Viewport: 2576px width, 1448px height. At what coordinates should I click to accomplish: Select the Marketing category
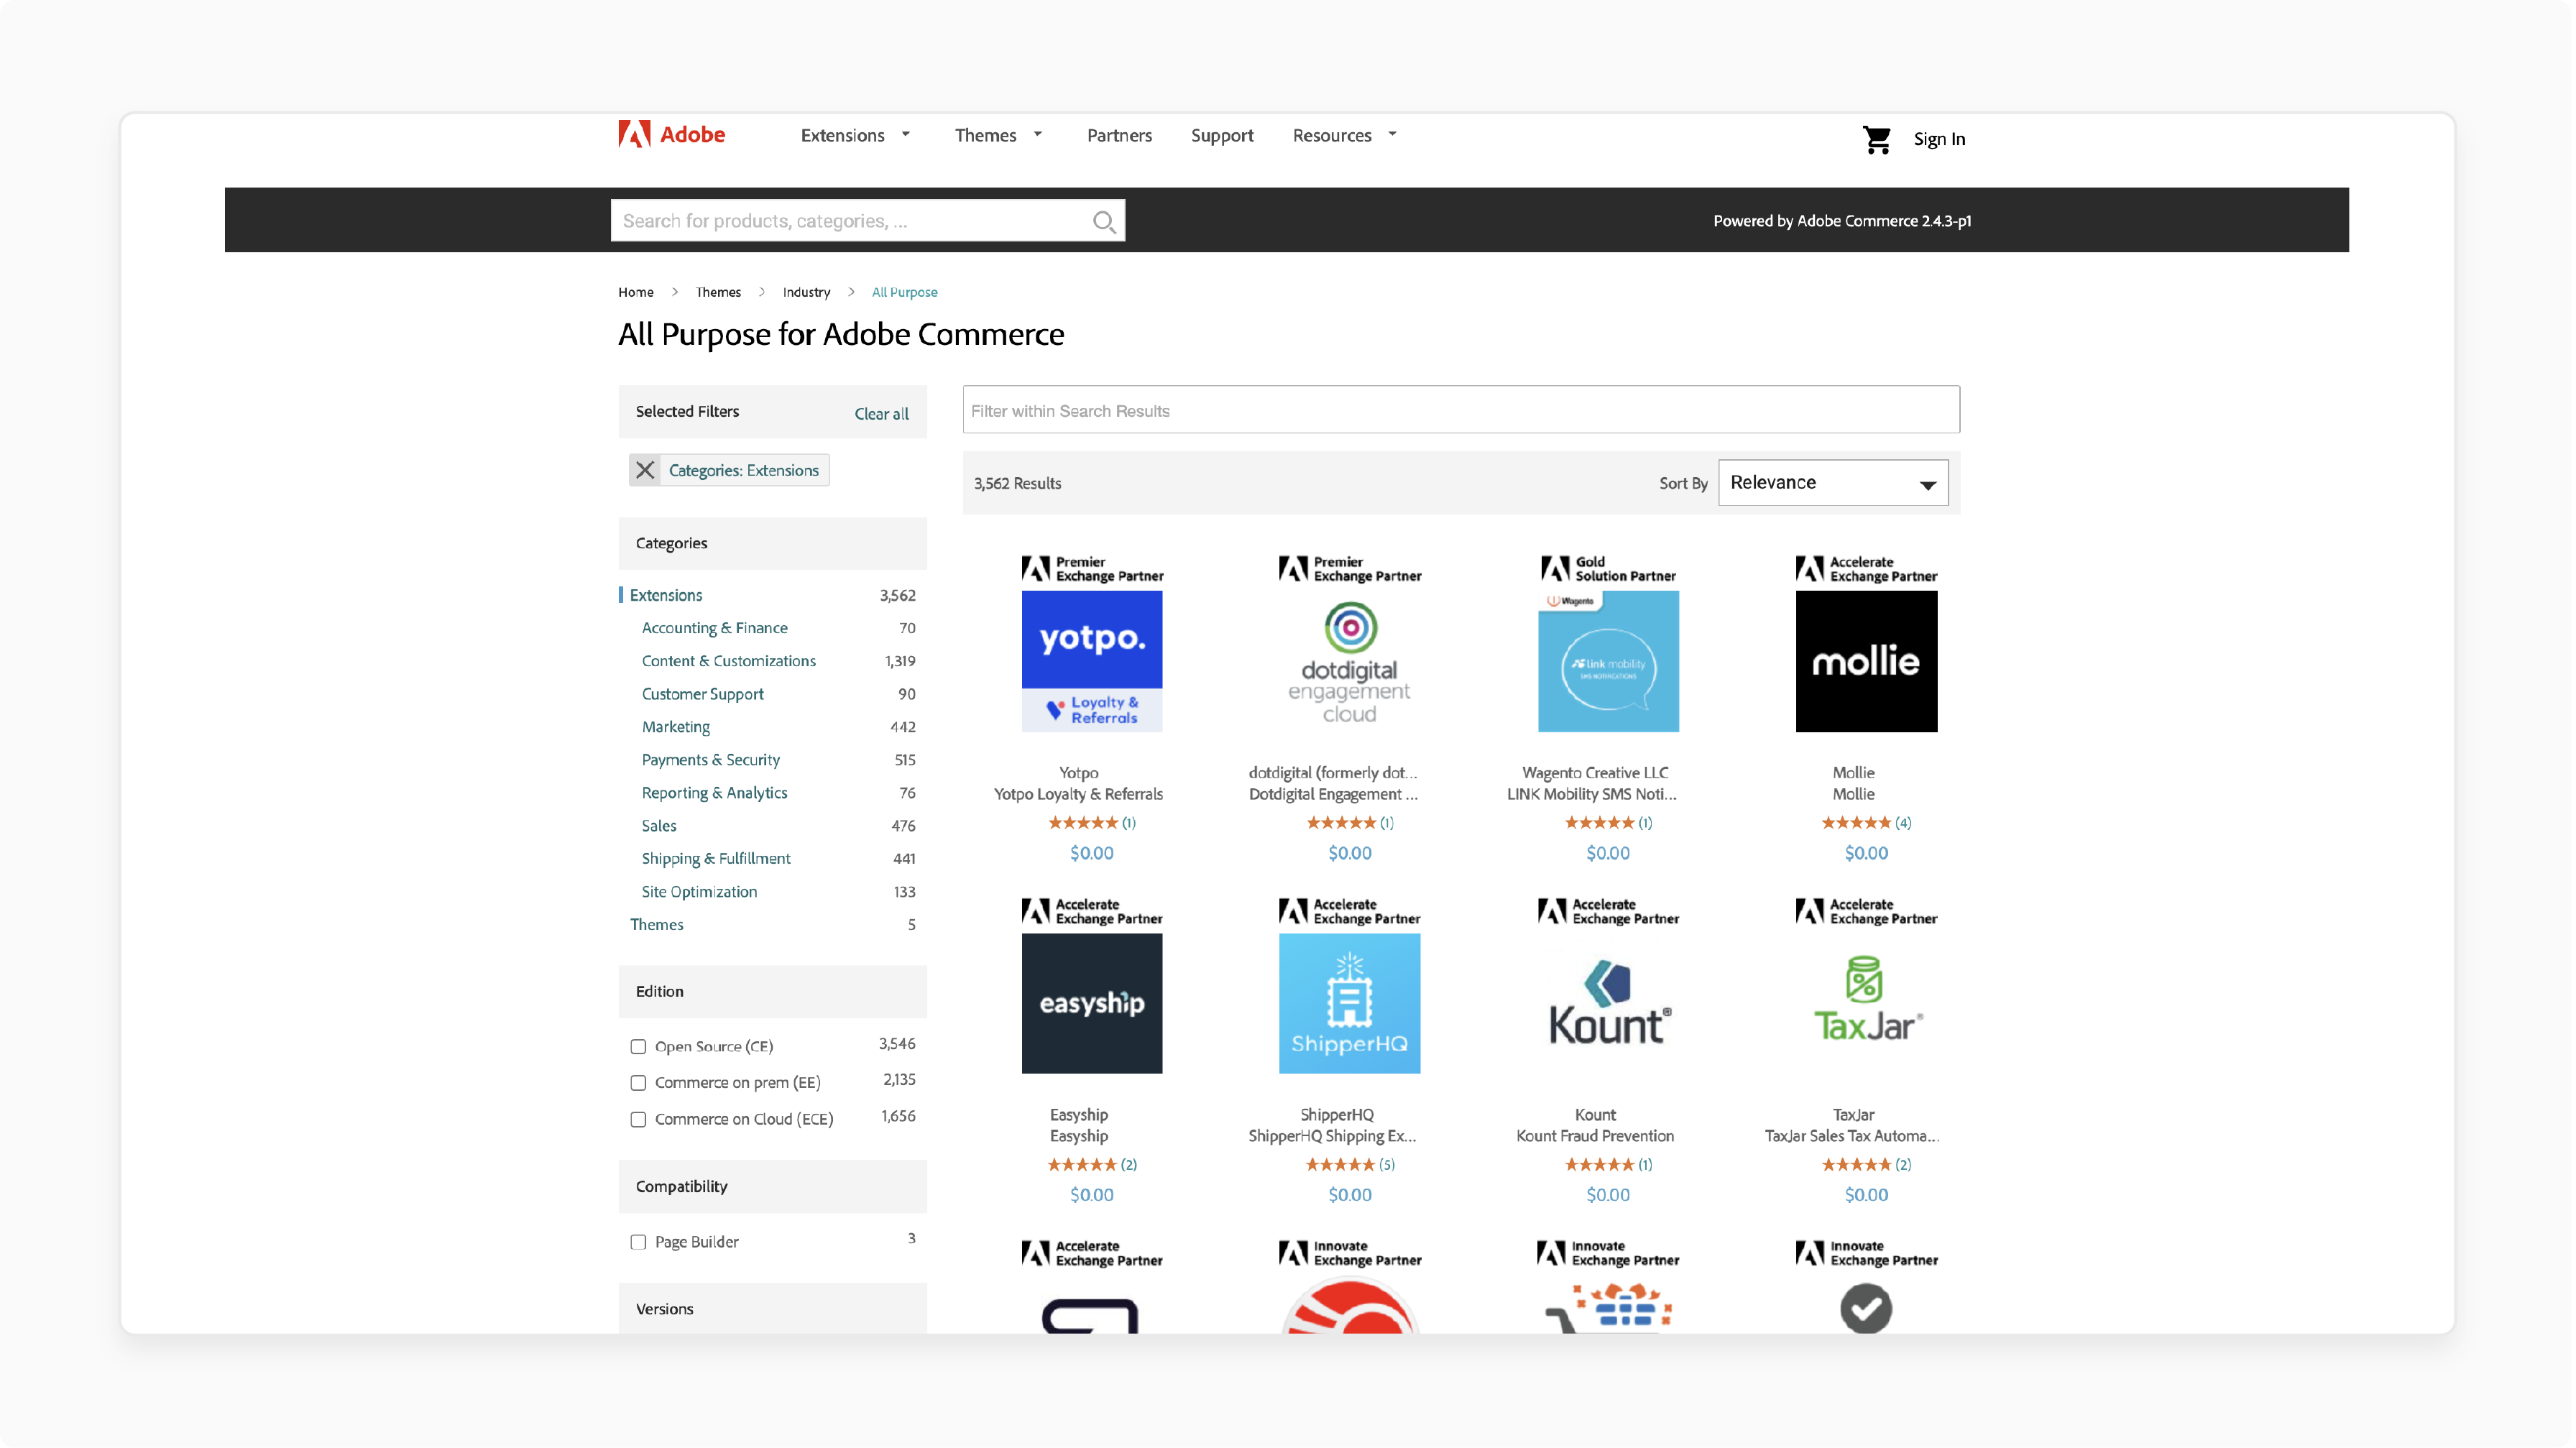point(675,727)
